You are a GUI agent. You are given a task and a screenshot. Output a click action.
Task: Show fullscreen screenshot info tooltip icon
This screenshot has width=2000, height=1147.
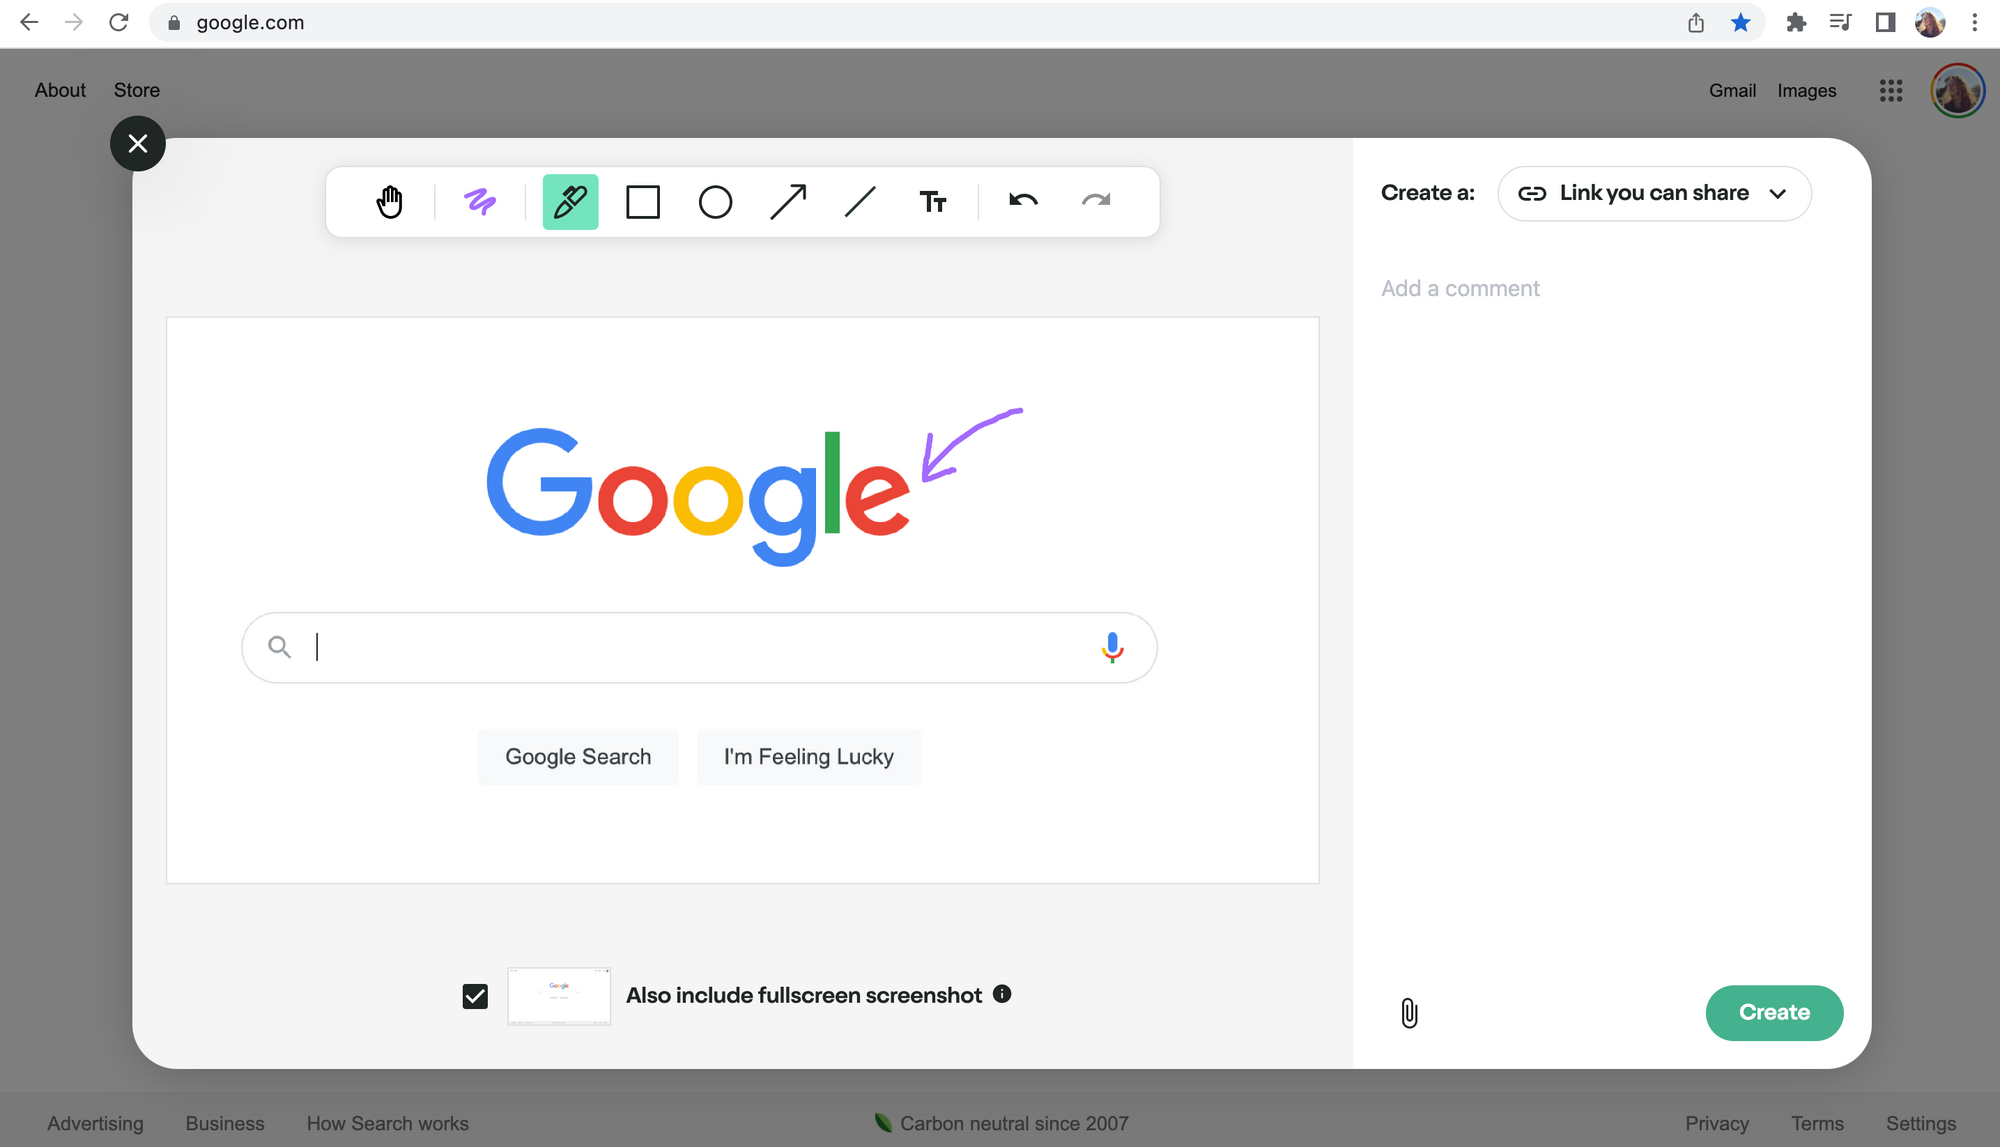(1002, 994)
